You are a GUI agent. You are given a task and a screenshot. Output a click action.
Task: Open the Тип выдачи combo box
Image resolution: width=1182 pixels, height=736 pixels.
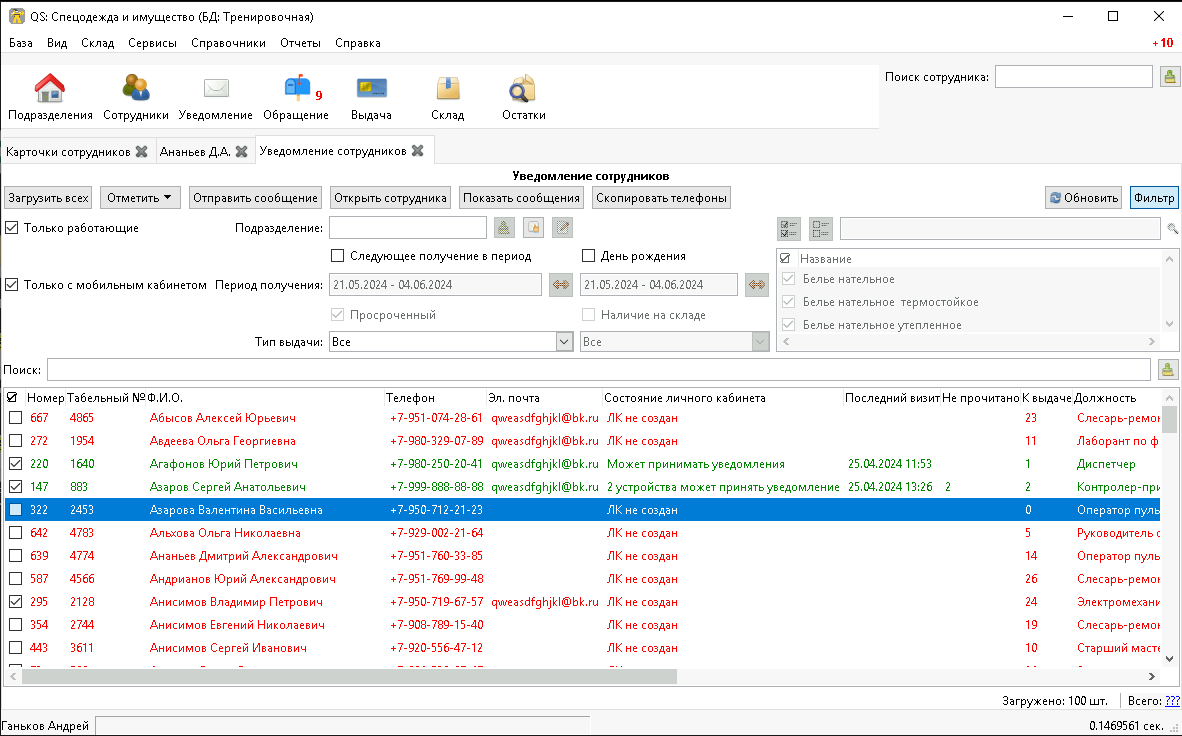(451, 342)
